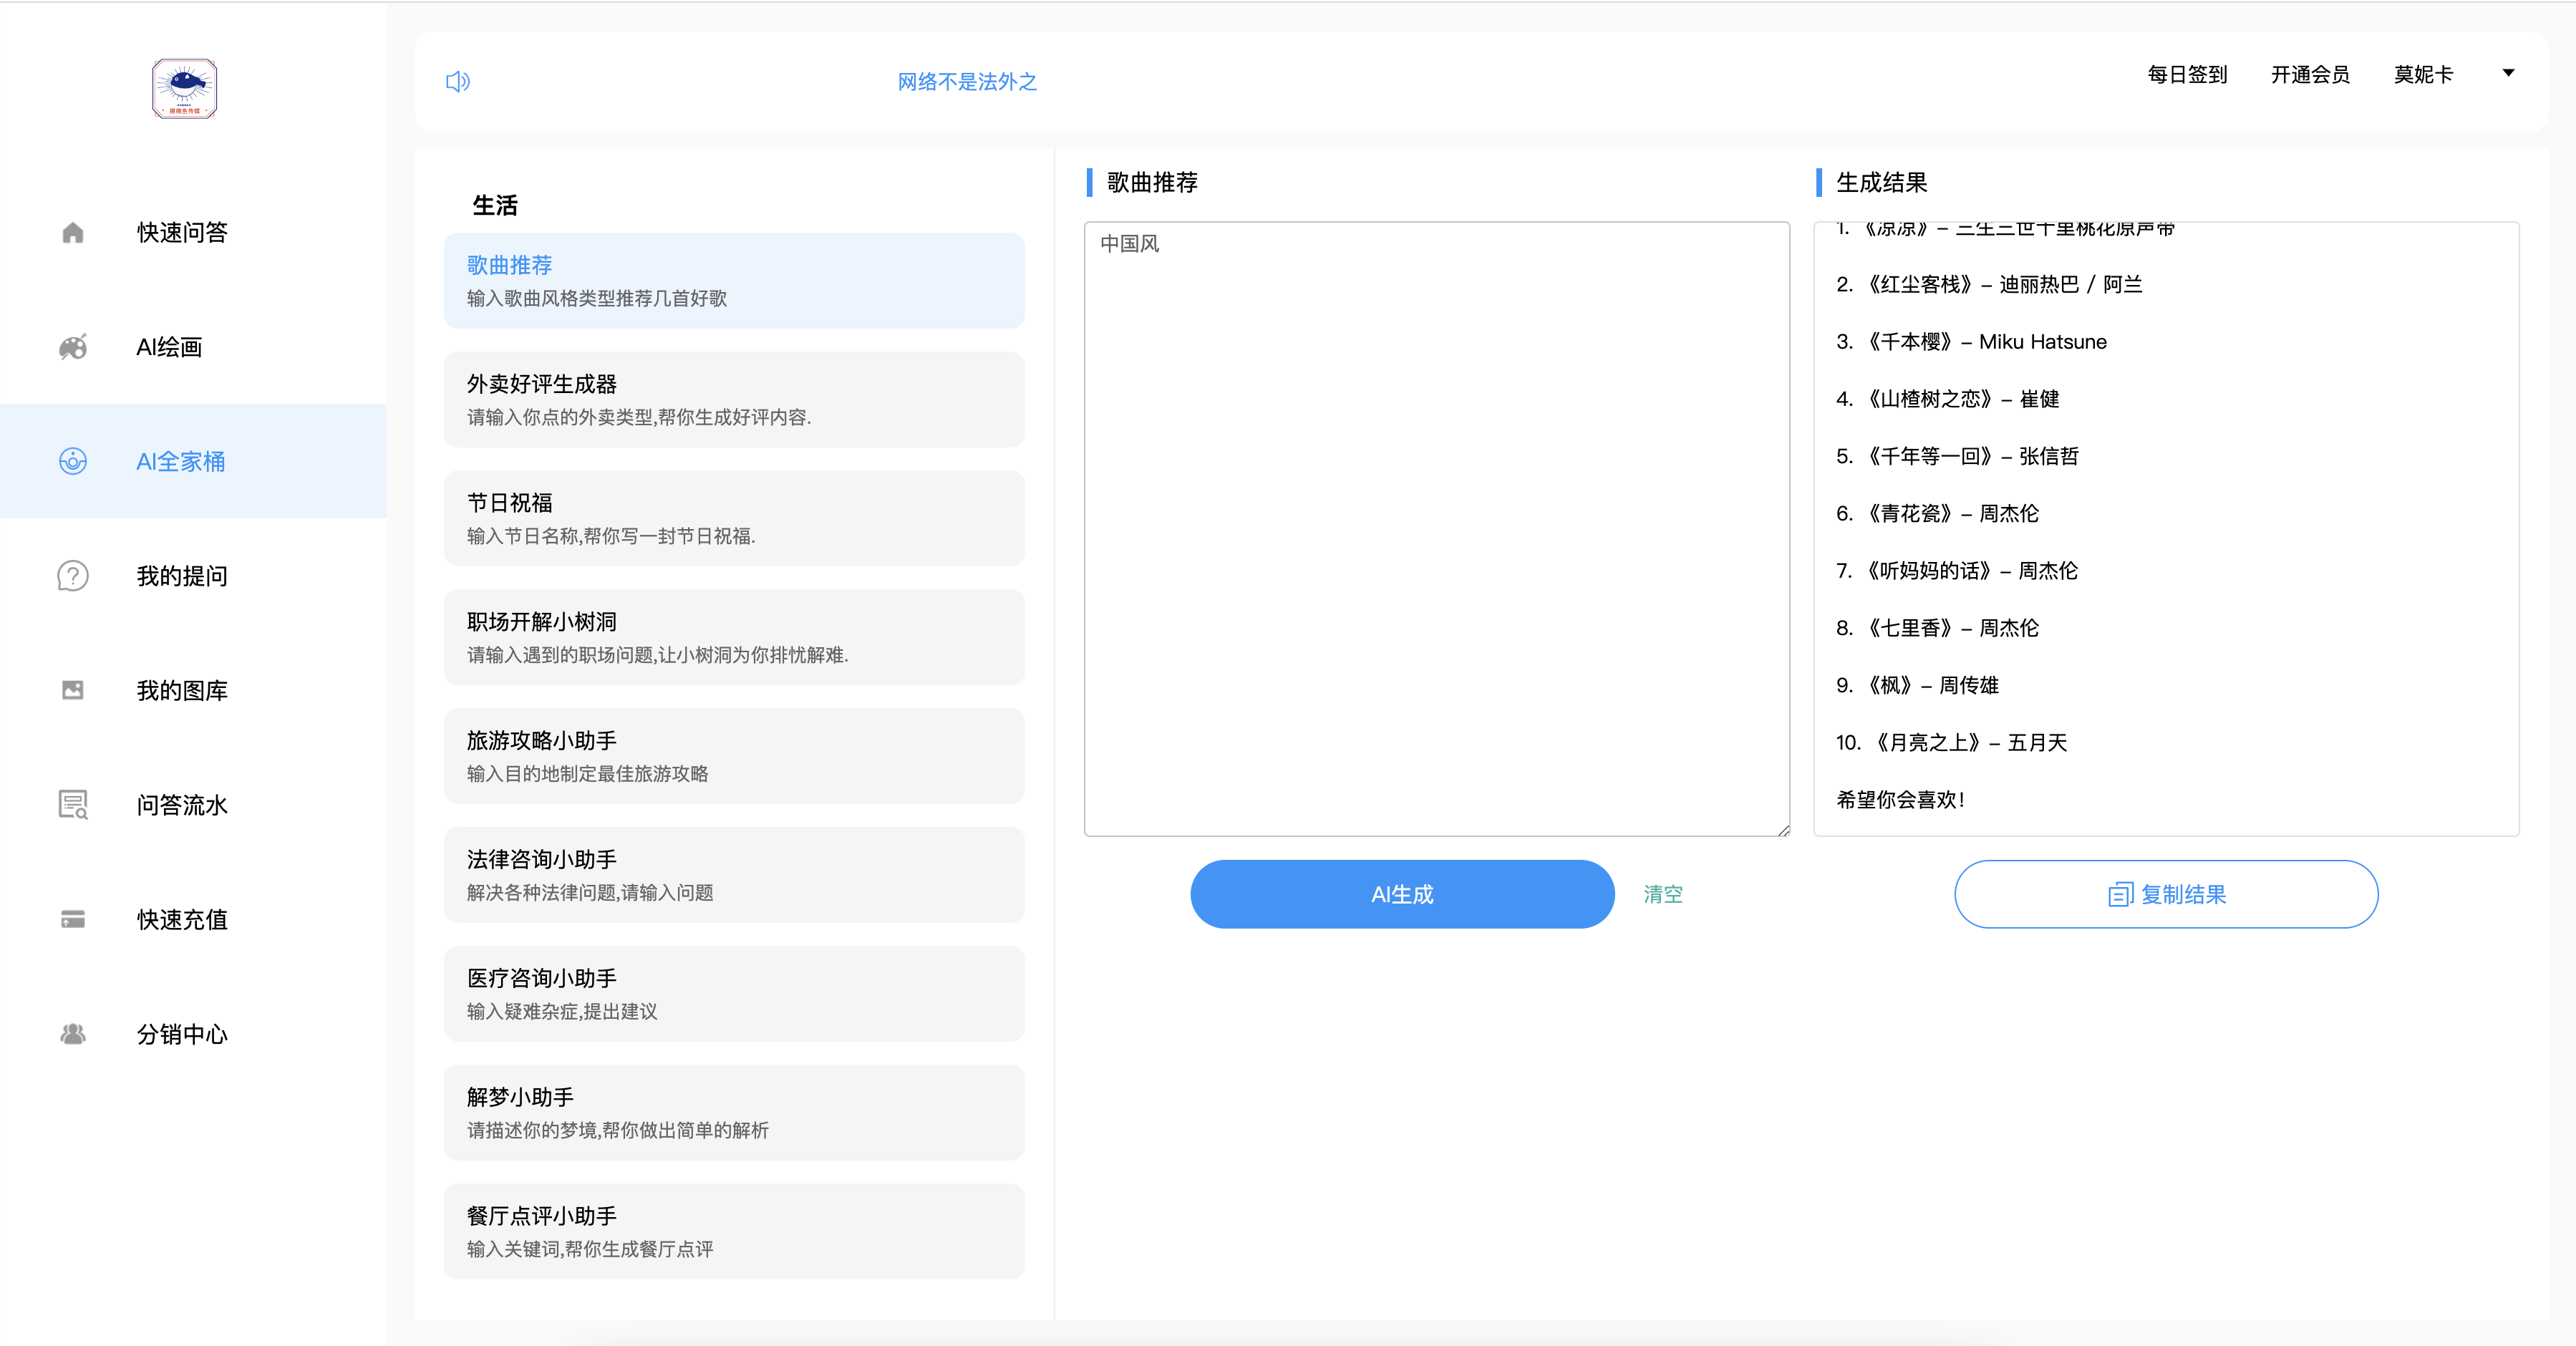The image size is (2576, 1346).
Task: Click the 清空 link
Action: pos(1662,894)
